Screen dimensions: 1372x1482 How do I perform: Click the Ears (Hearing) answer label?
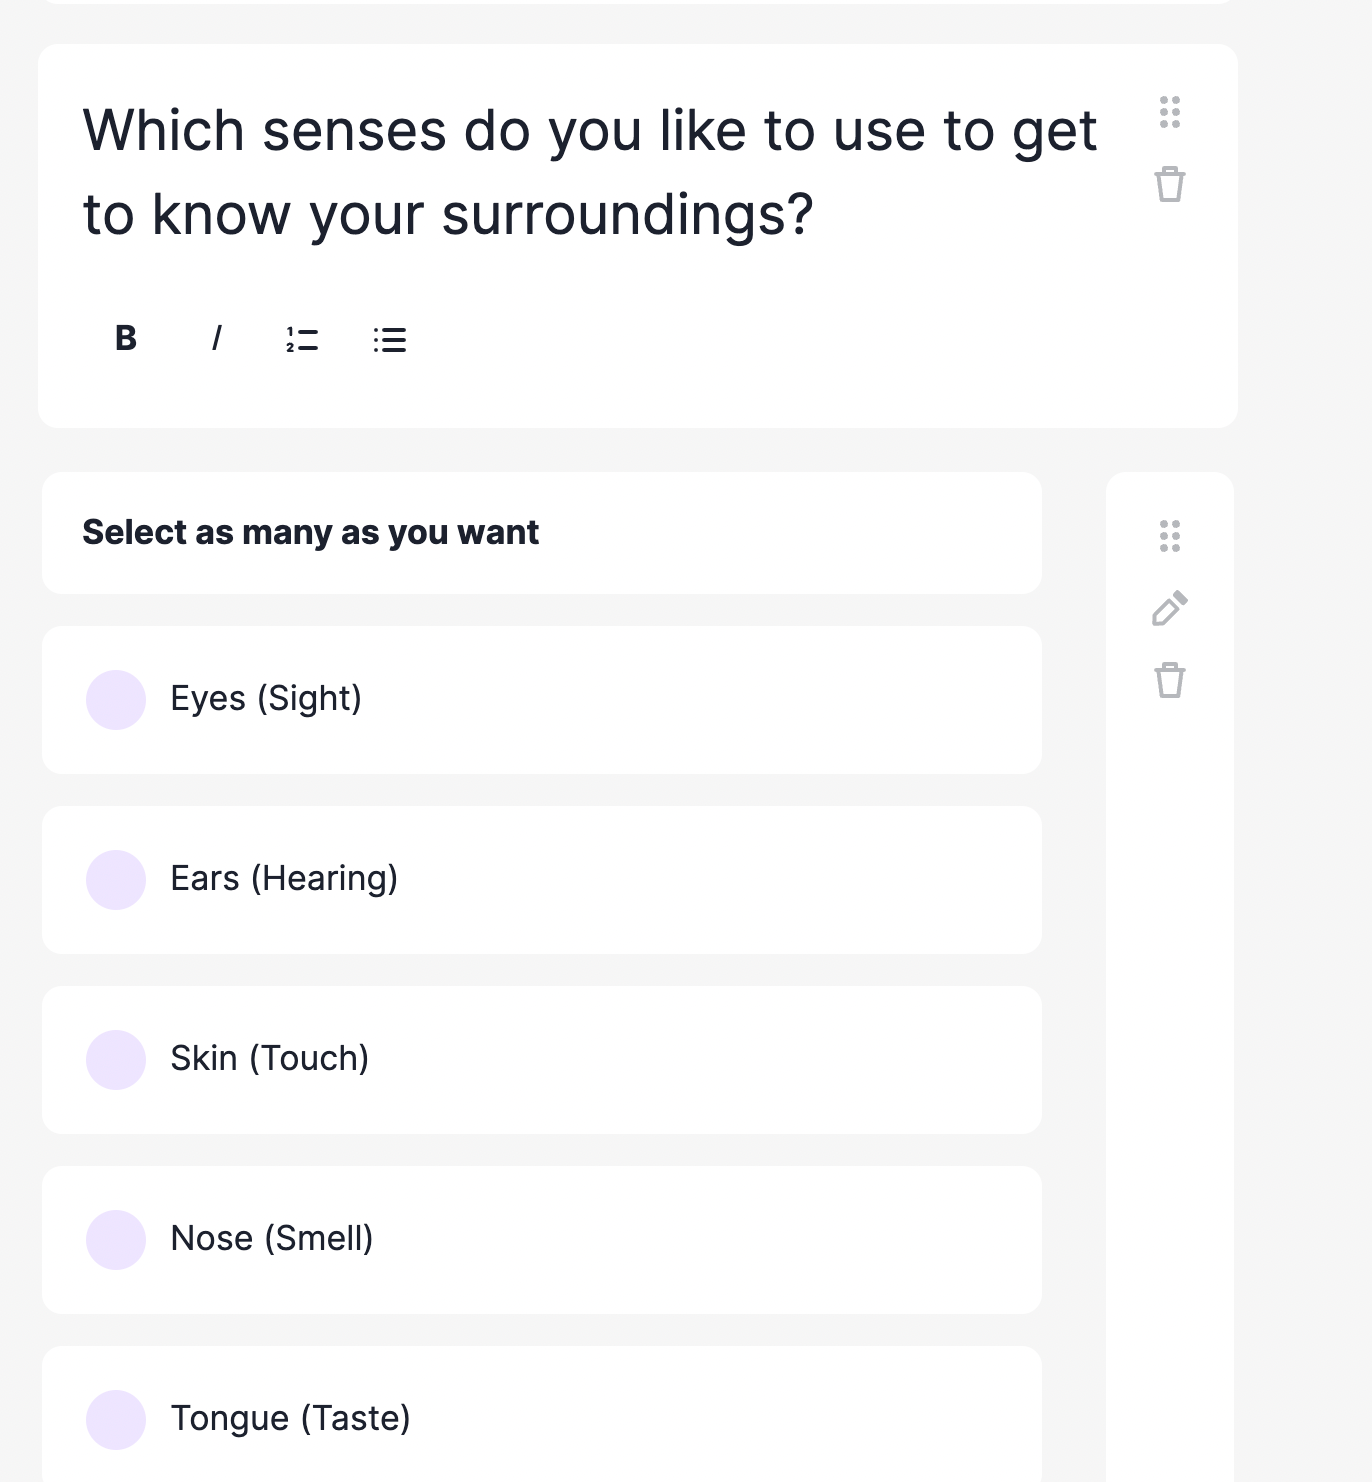284,879
